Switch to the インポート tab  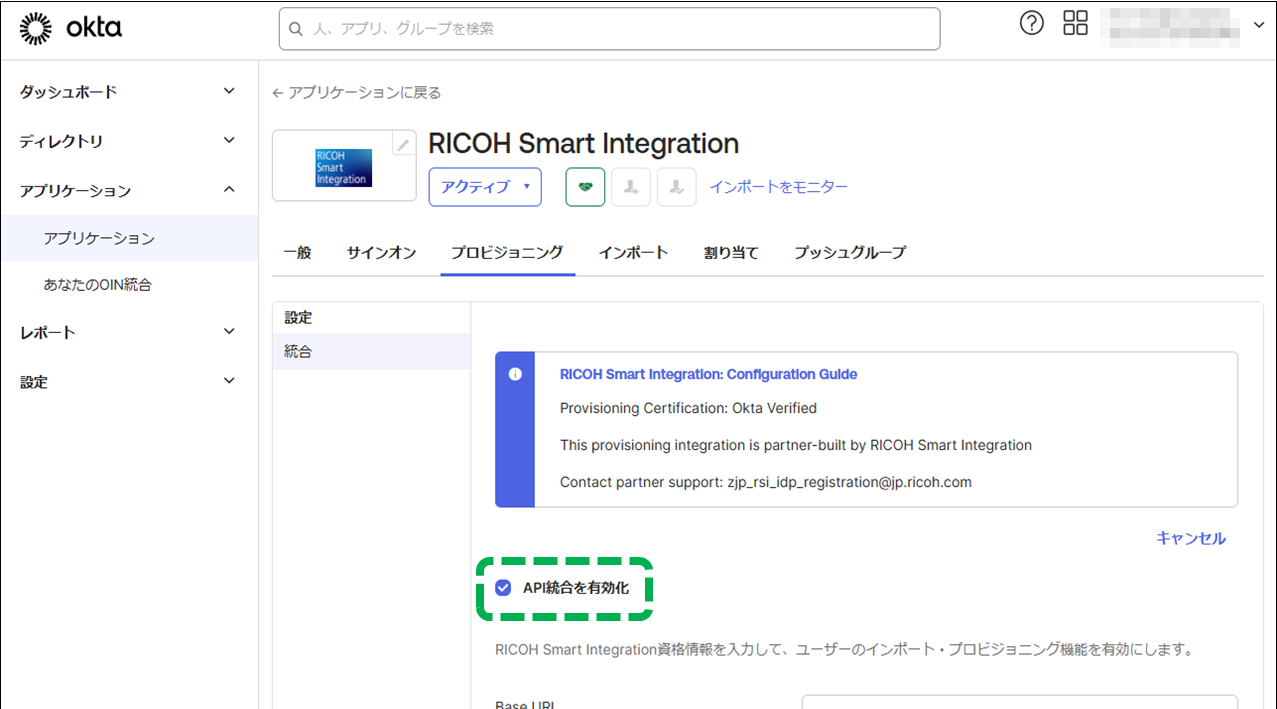point(633,253)
